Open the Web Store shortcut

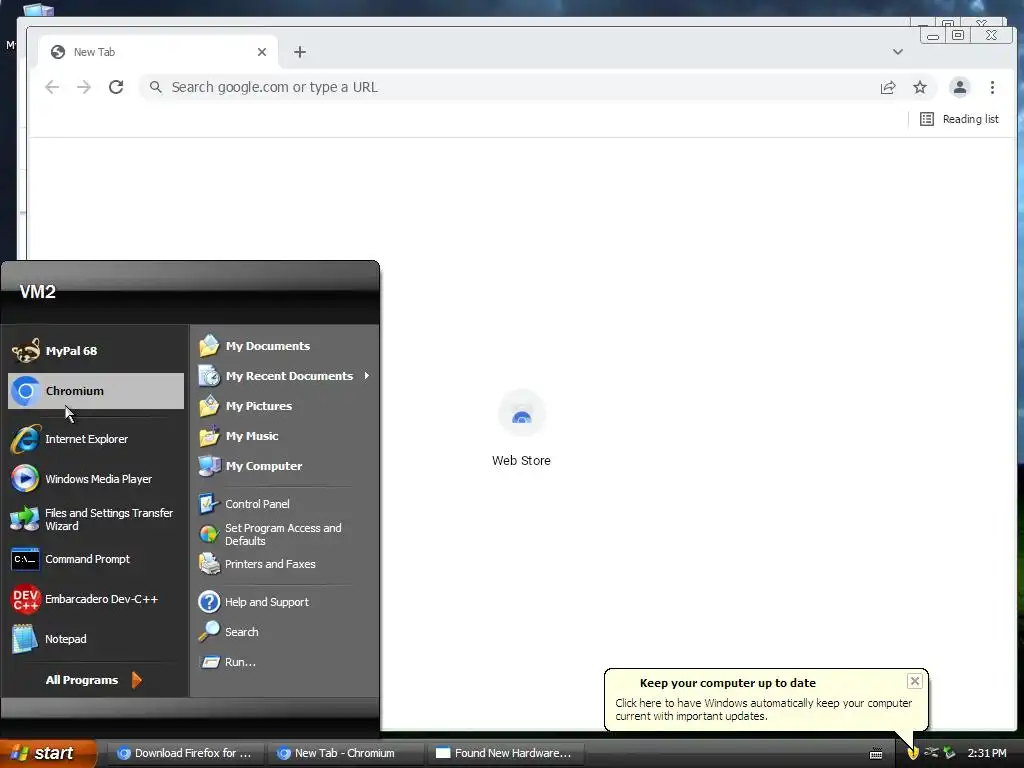click(521, 428)
